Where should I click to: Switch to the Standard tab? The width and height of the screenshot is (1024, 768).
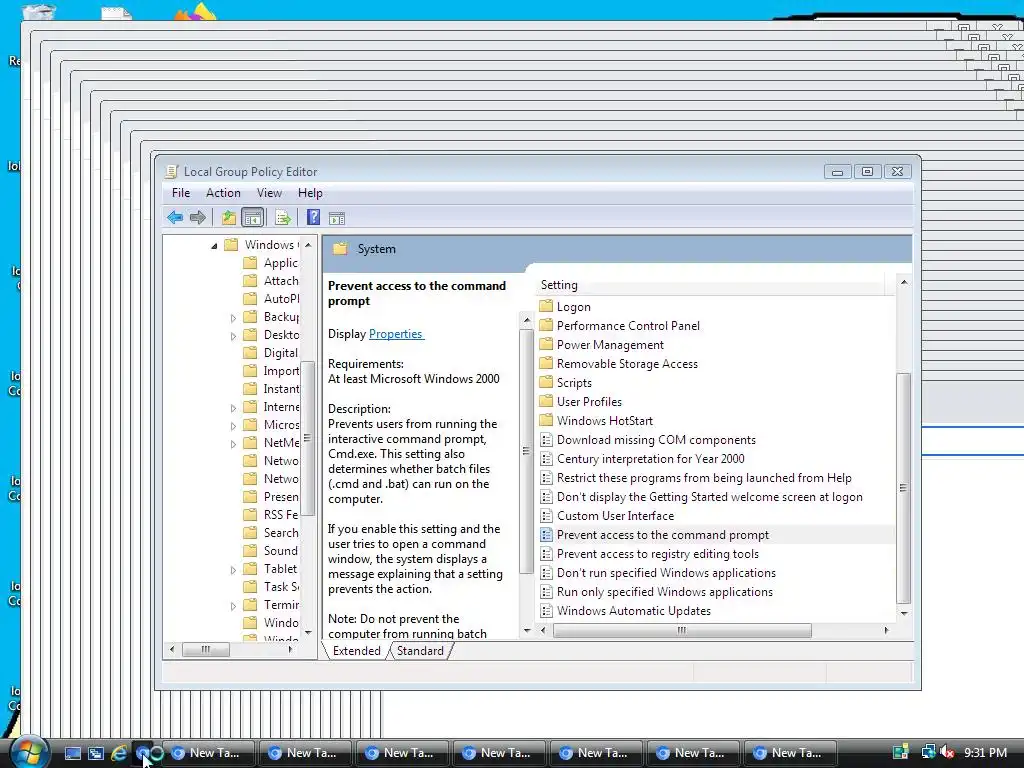pyautogui.click(x=420, y=650)
